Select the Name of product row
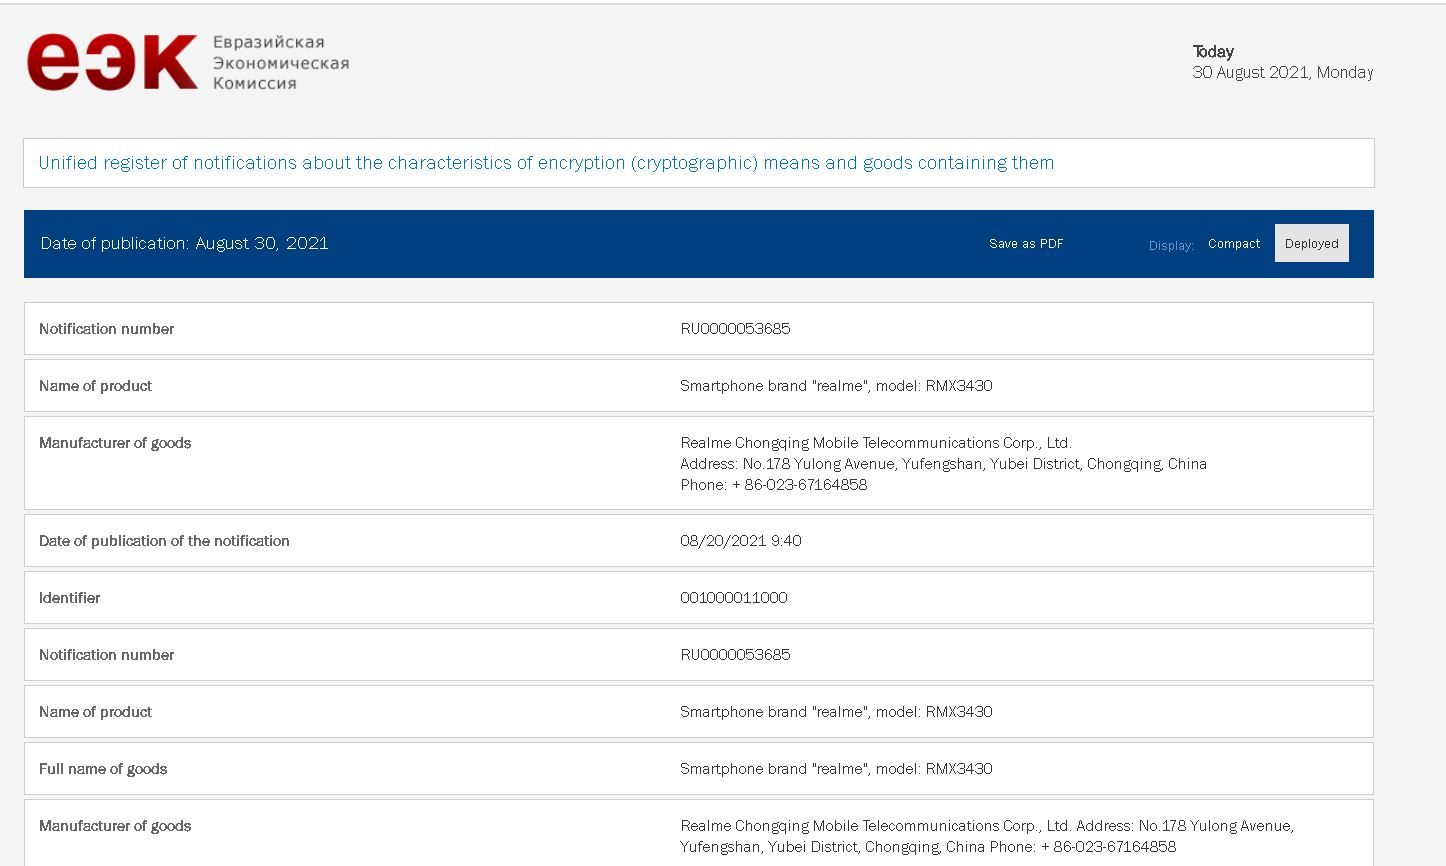1446x866 pixels. 95,385
